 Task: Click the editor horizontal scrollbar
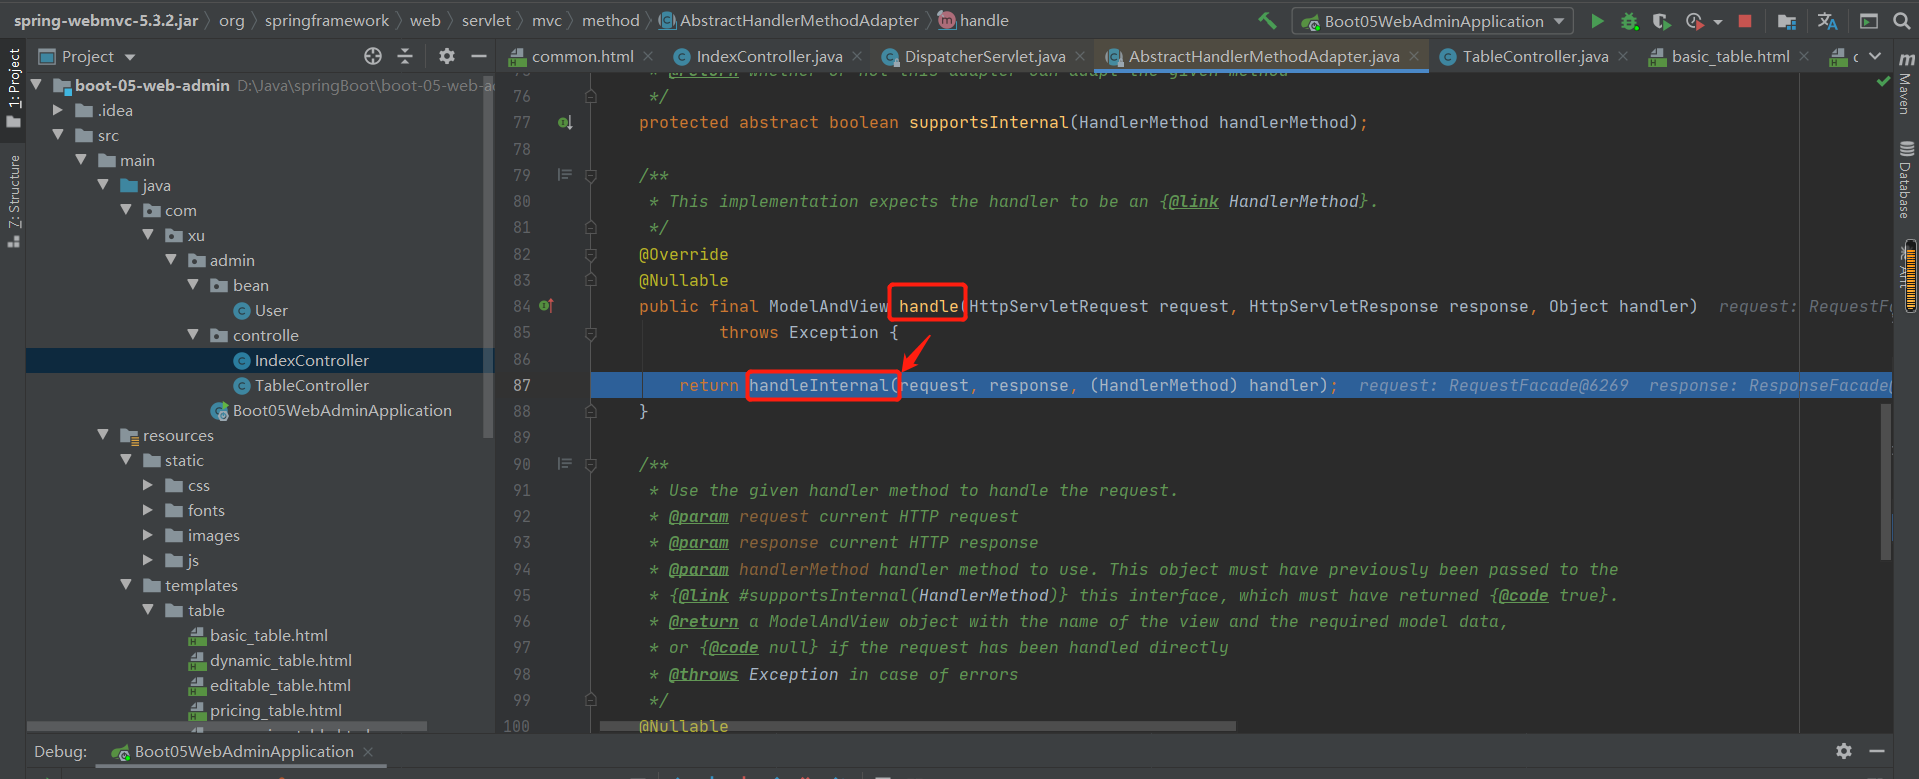pos(917,726)
